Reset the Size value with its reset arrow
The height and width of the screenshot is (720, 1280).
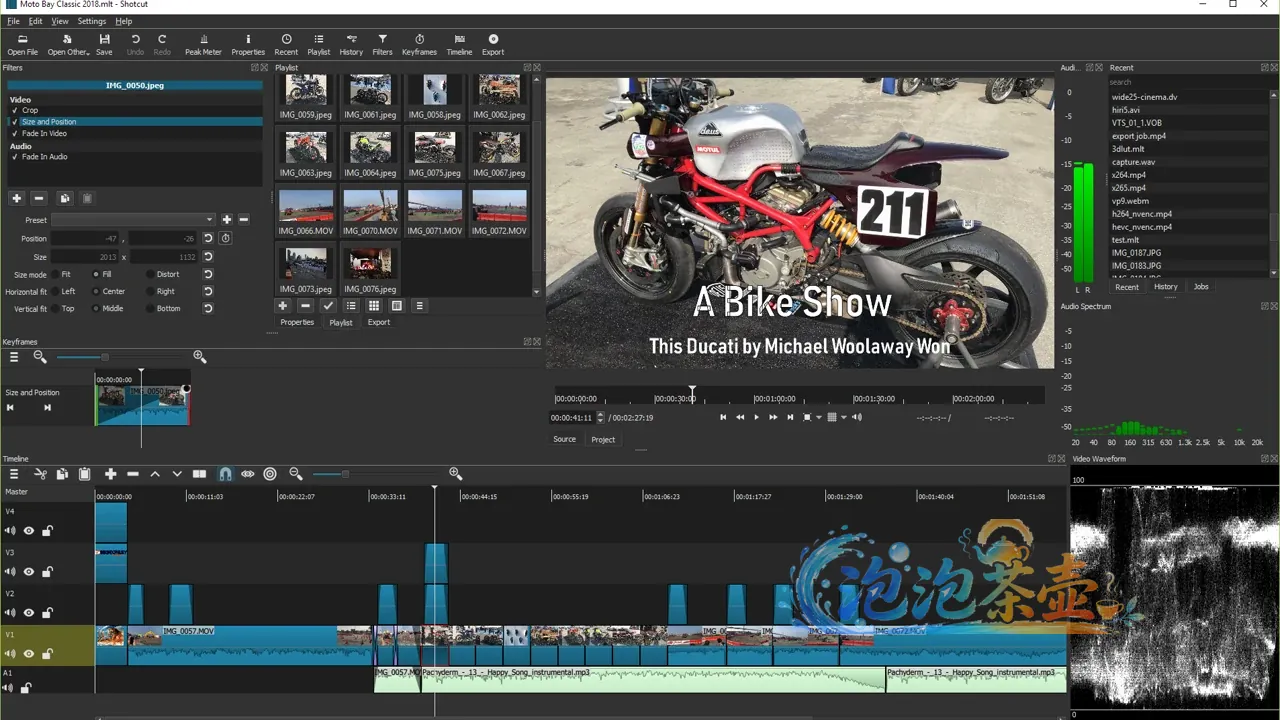(x=208, y=257)
